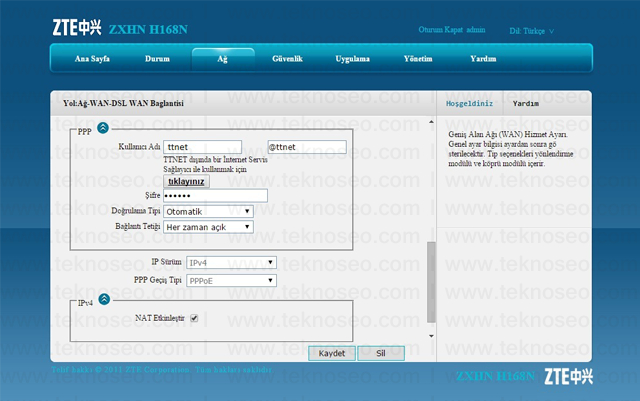Image resolution: width=640 pixels, height=401 pixels.
Task: Click the vertical scrollbar thumb
Action: coord(431,282)
